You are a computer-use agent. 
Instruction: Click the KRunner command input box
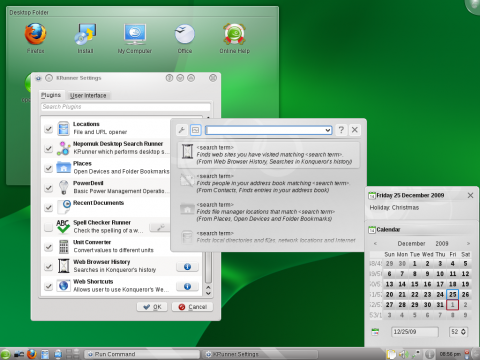point(265,130)
